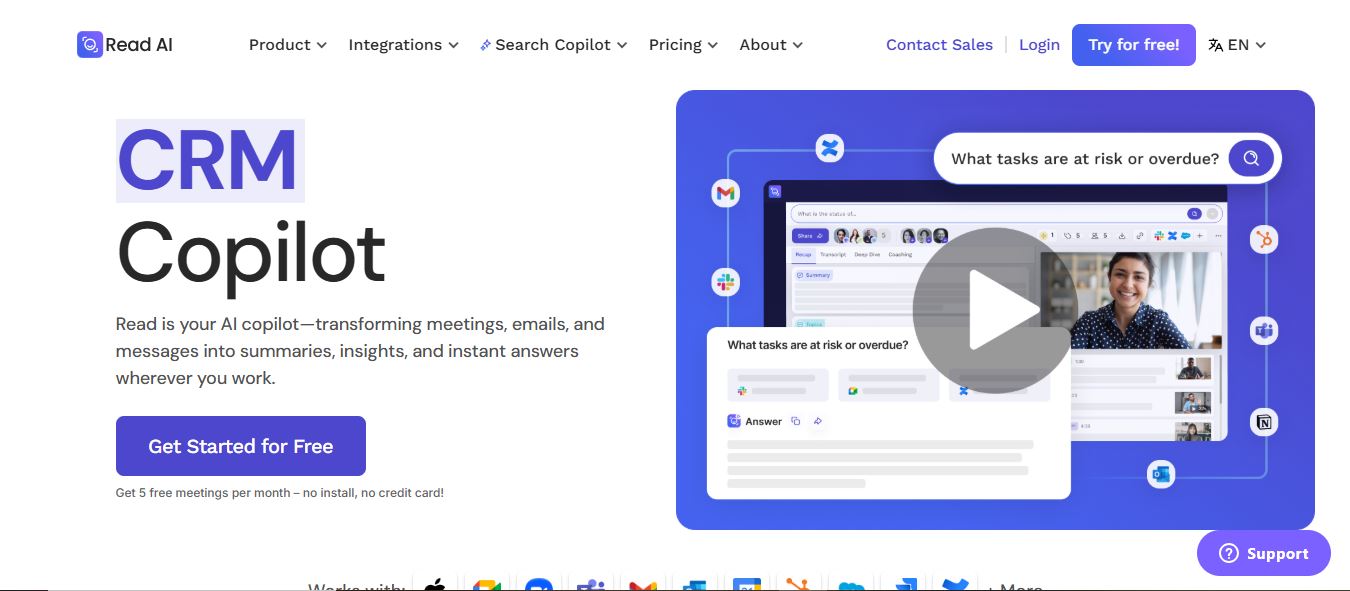Image resolution: width=1350 pixels, height=591 pixels.
Task: Click the HubSpot icon in the hero image
Action: point(1264,239)
